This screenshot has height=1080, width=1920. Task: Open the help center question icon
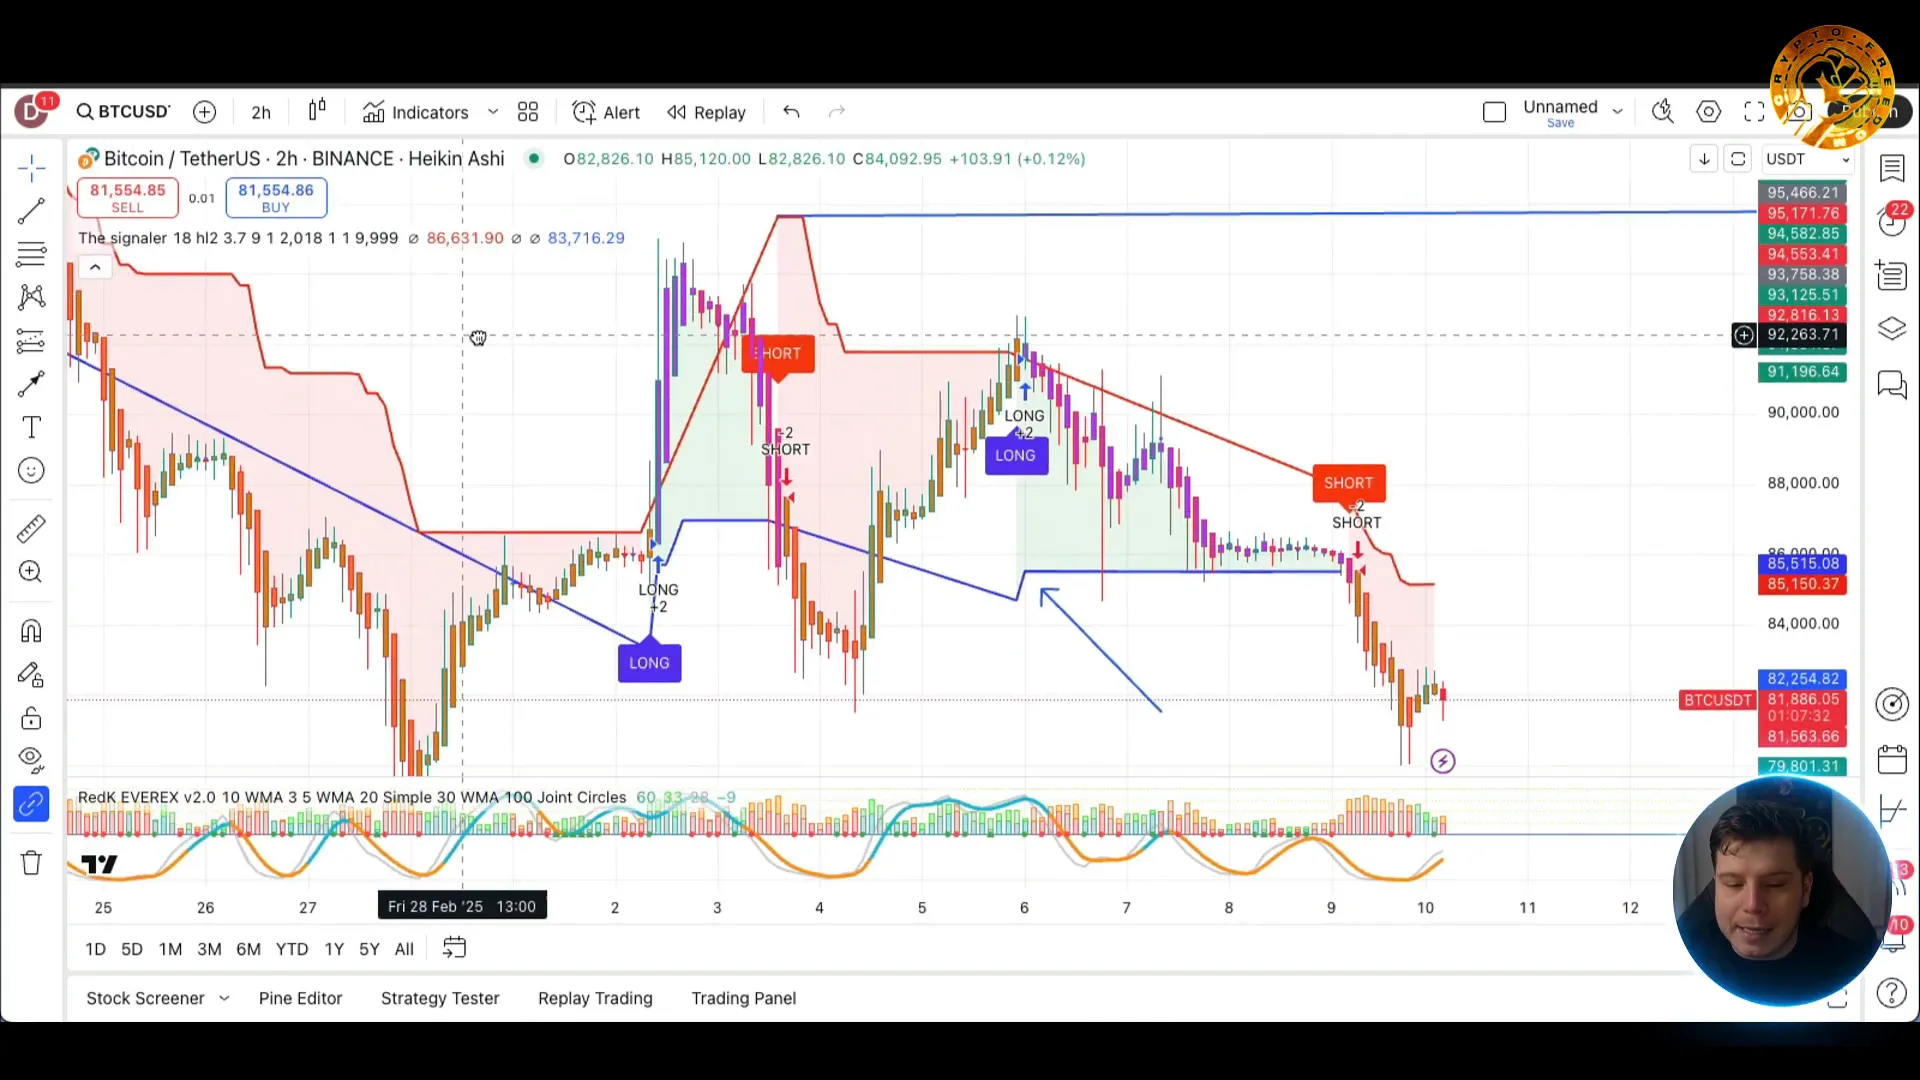coord(1892,993)
